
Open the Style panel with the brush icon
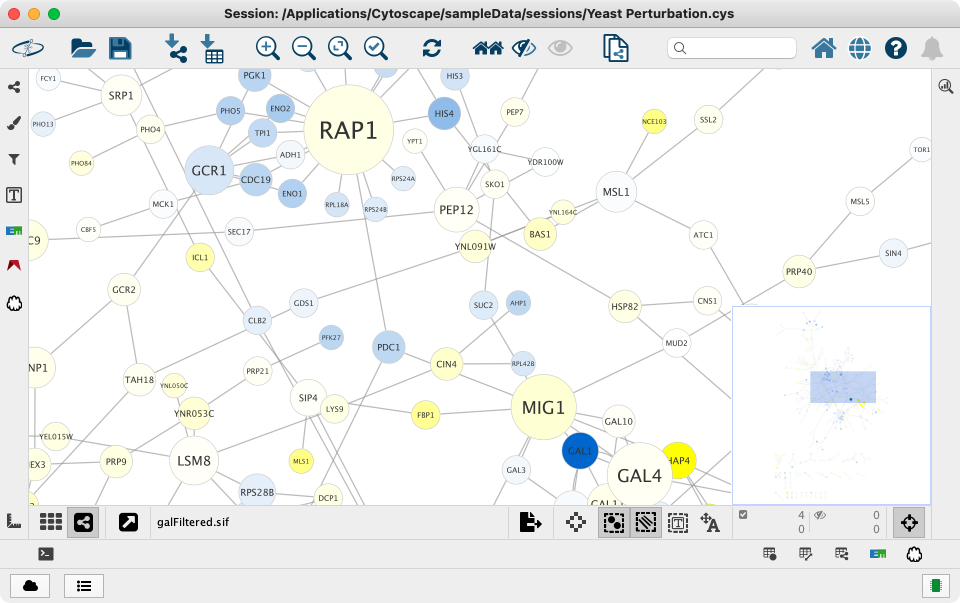[14, 123]
